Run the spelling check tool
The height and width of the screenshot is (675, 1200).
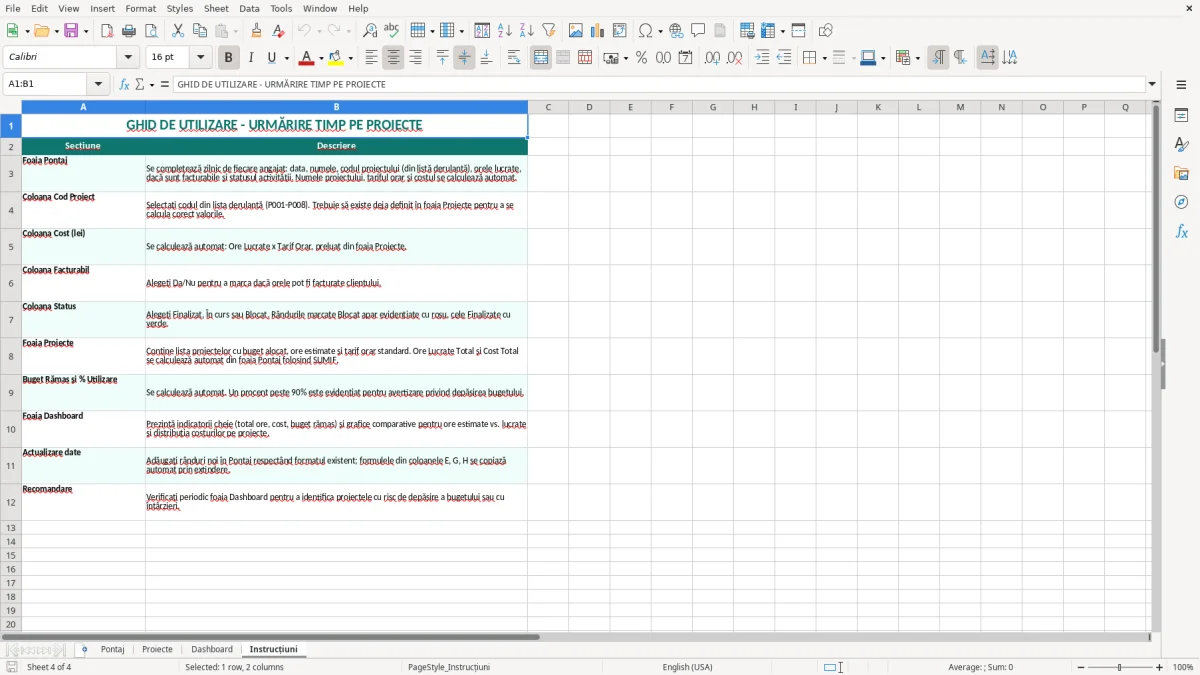(391, 31)
